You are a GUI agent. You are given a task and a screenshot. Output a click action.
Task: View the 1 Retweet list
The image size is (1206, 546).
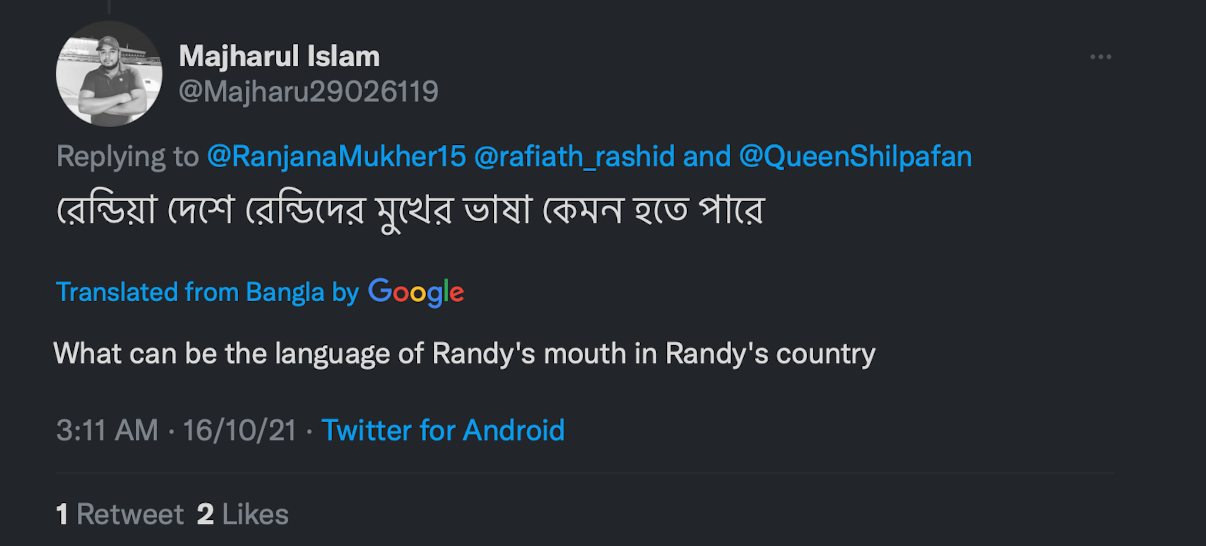(120, 514)
